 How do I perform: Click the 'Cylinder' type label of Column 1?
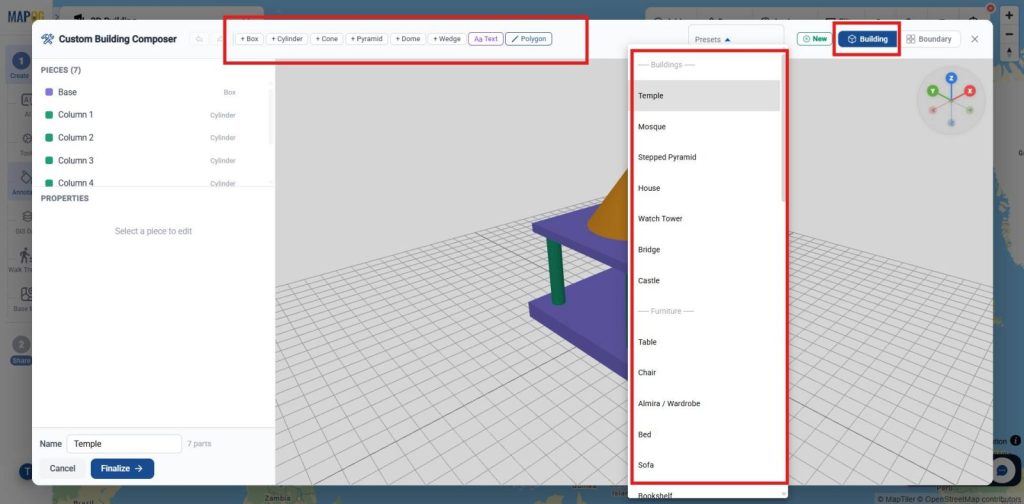pos(223,116)
